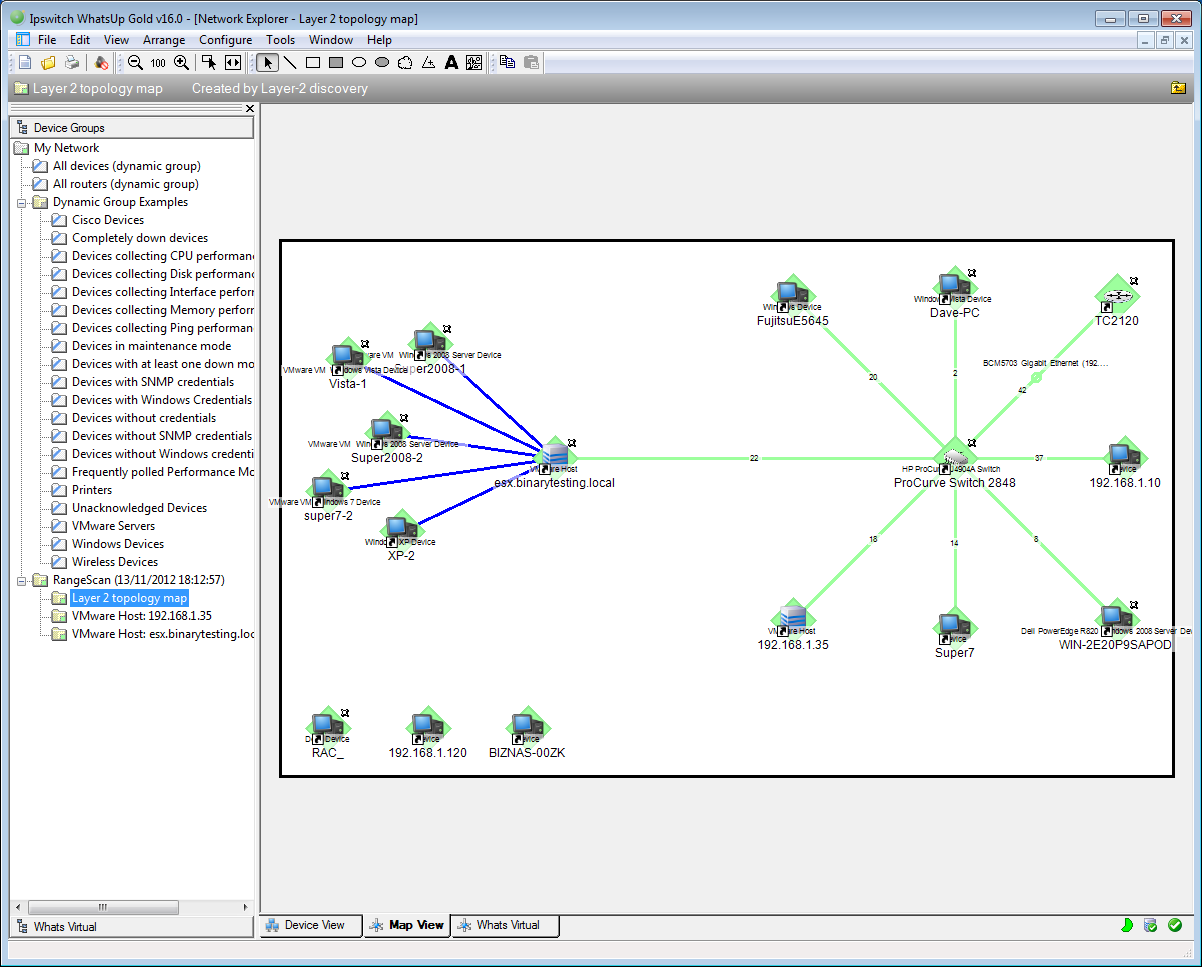The width and height of the screenshot is (1202, 967).
Task: Click the Zoom Out magnifier icon
Action: (135, 62)
